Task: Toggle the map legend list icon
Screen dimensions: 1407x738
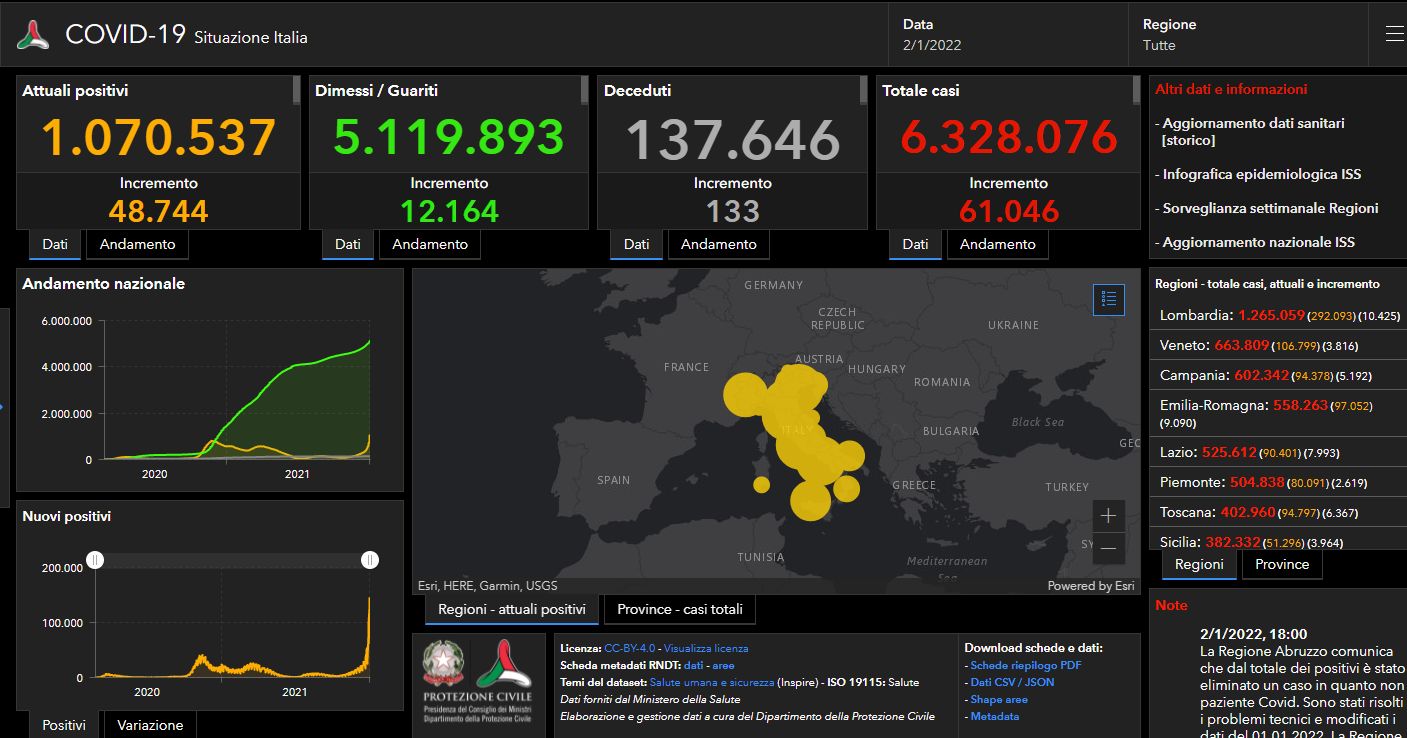Action: tap(1108, 299)
